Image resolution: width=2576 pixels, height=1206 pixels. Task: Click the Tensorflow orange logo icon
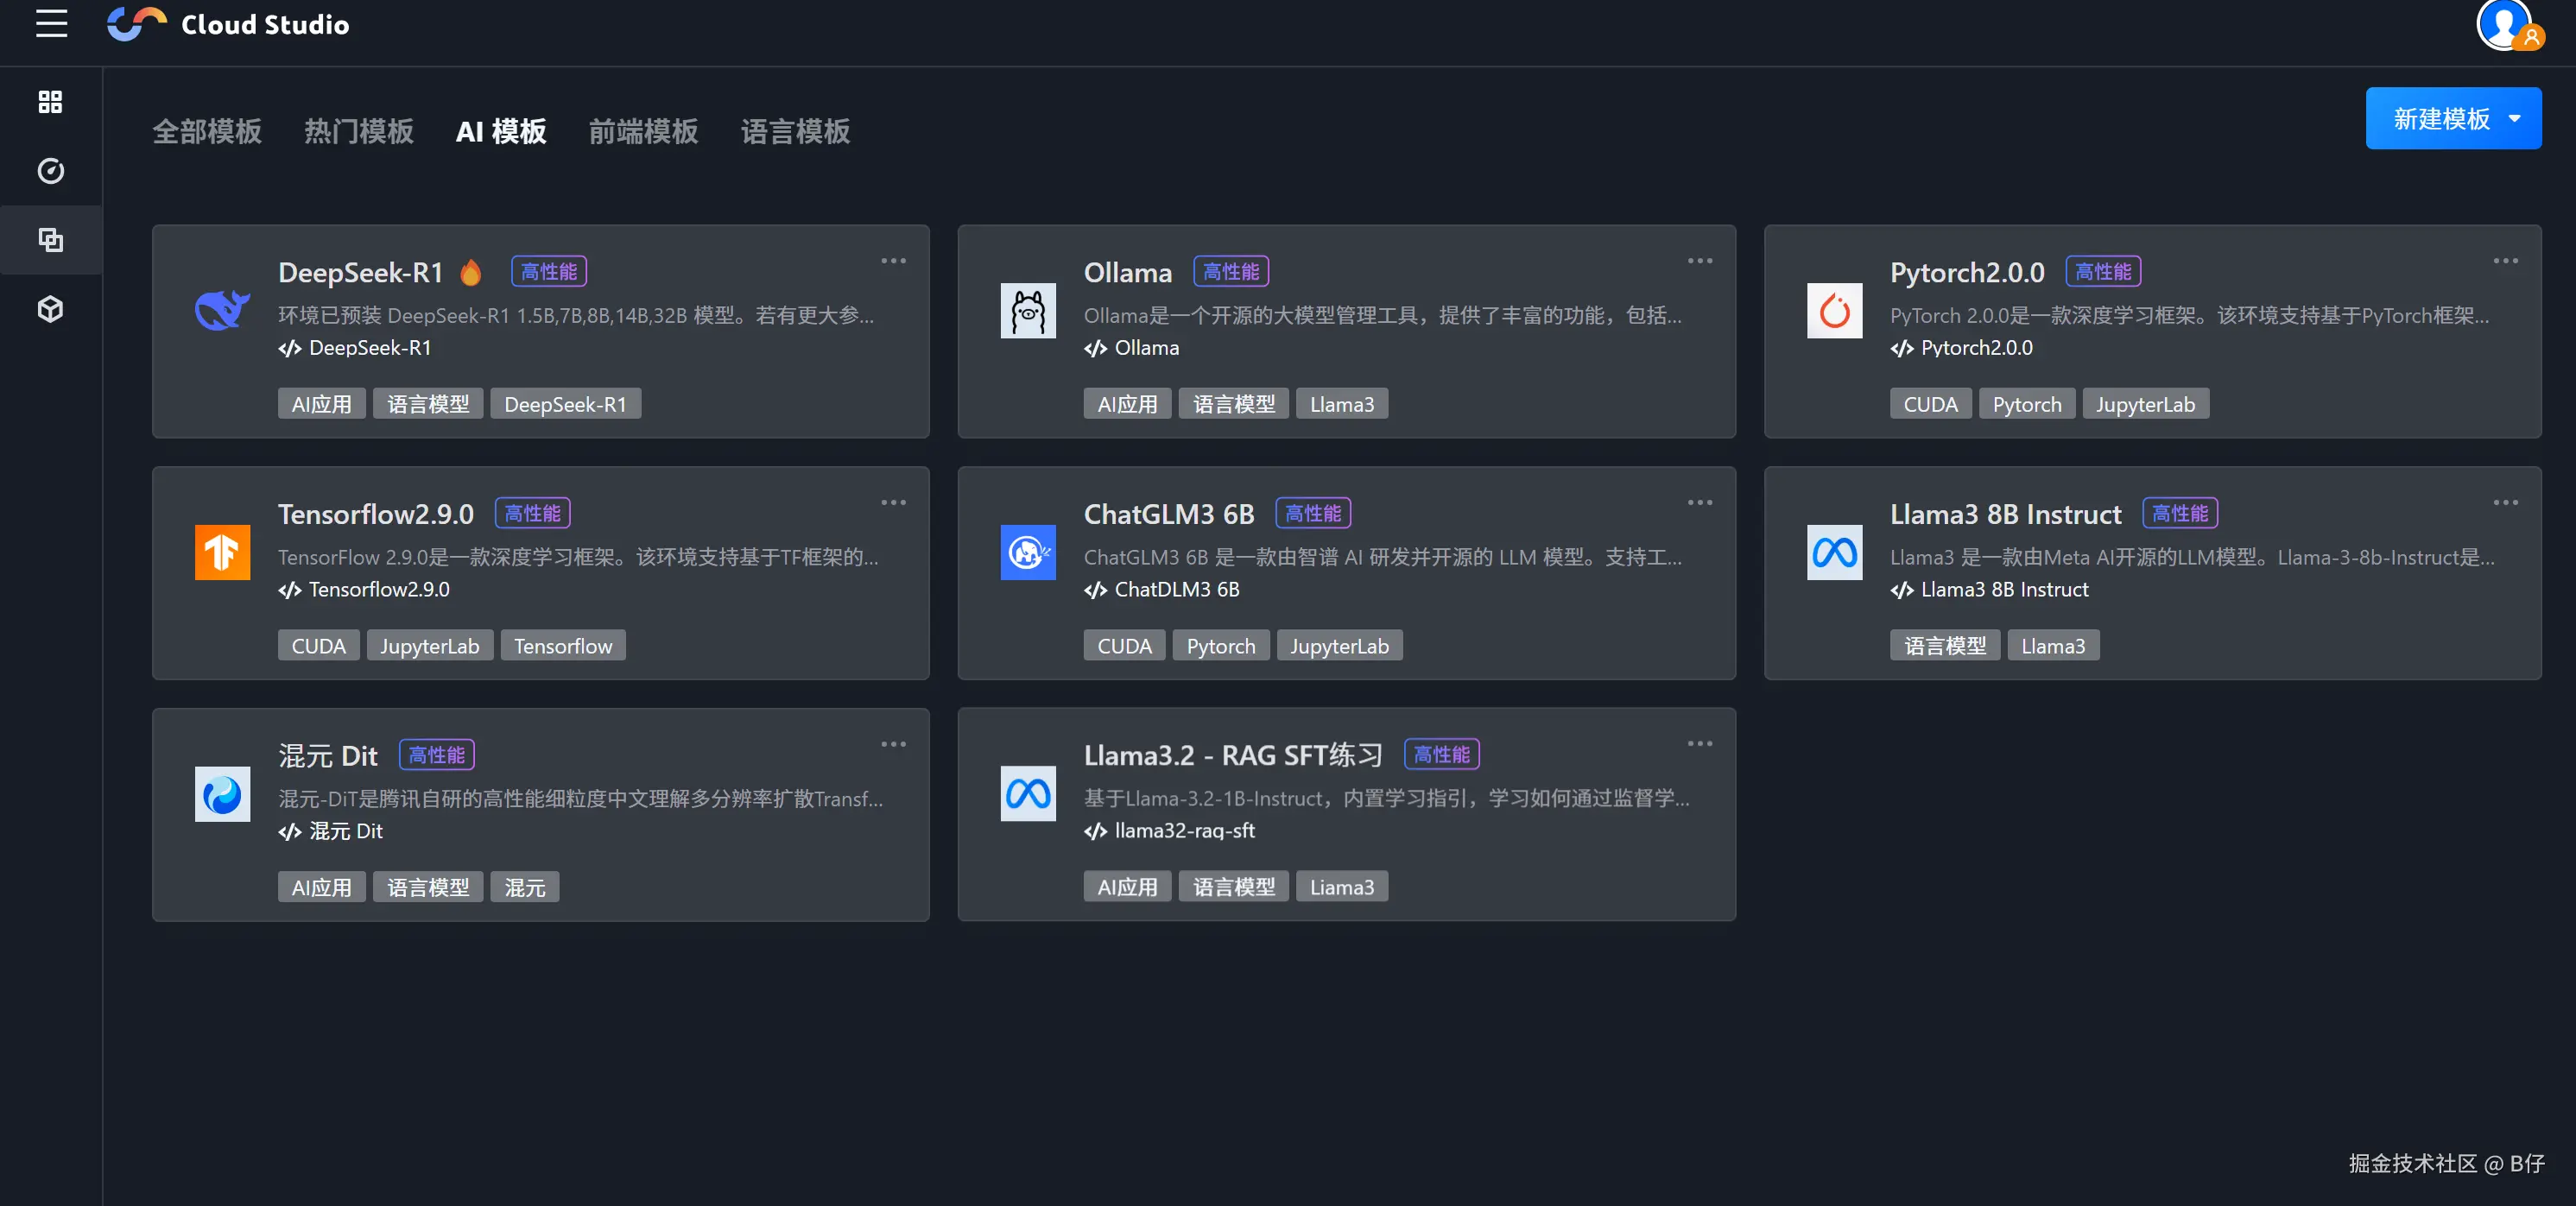(222, 552)
